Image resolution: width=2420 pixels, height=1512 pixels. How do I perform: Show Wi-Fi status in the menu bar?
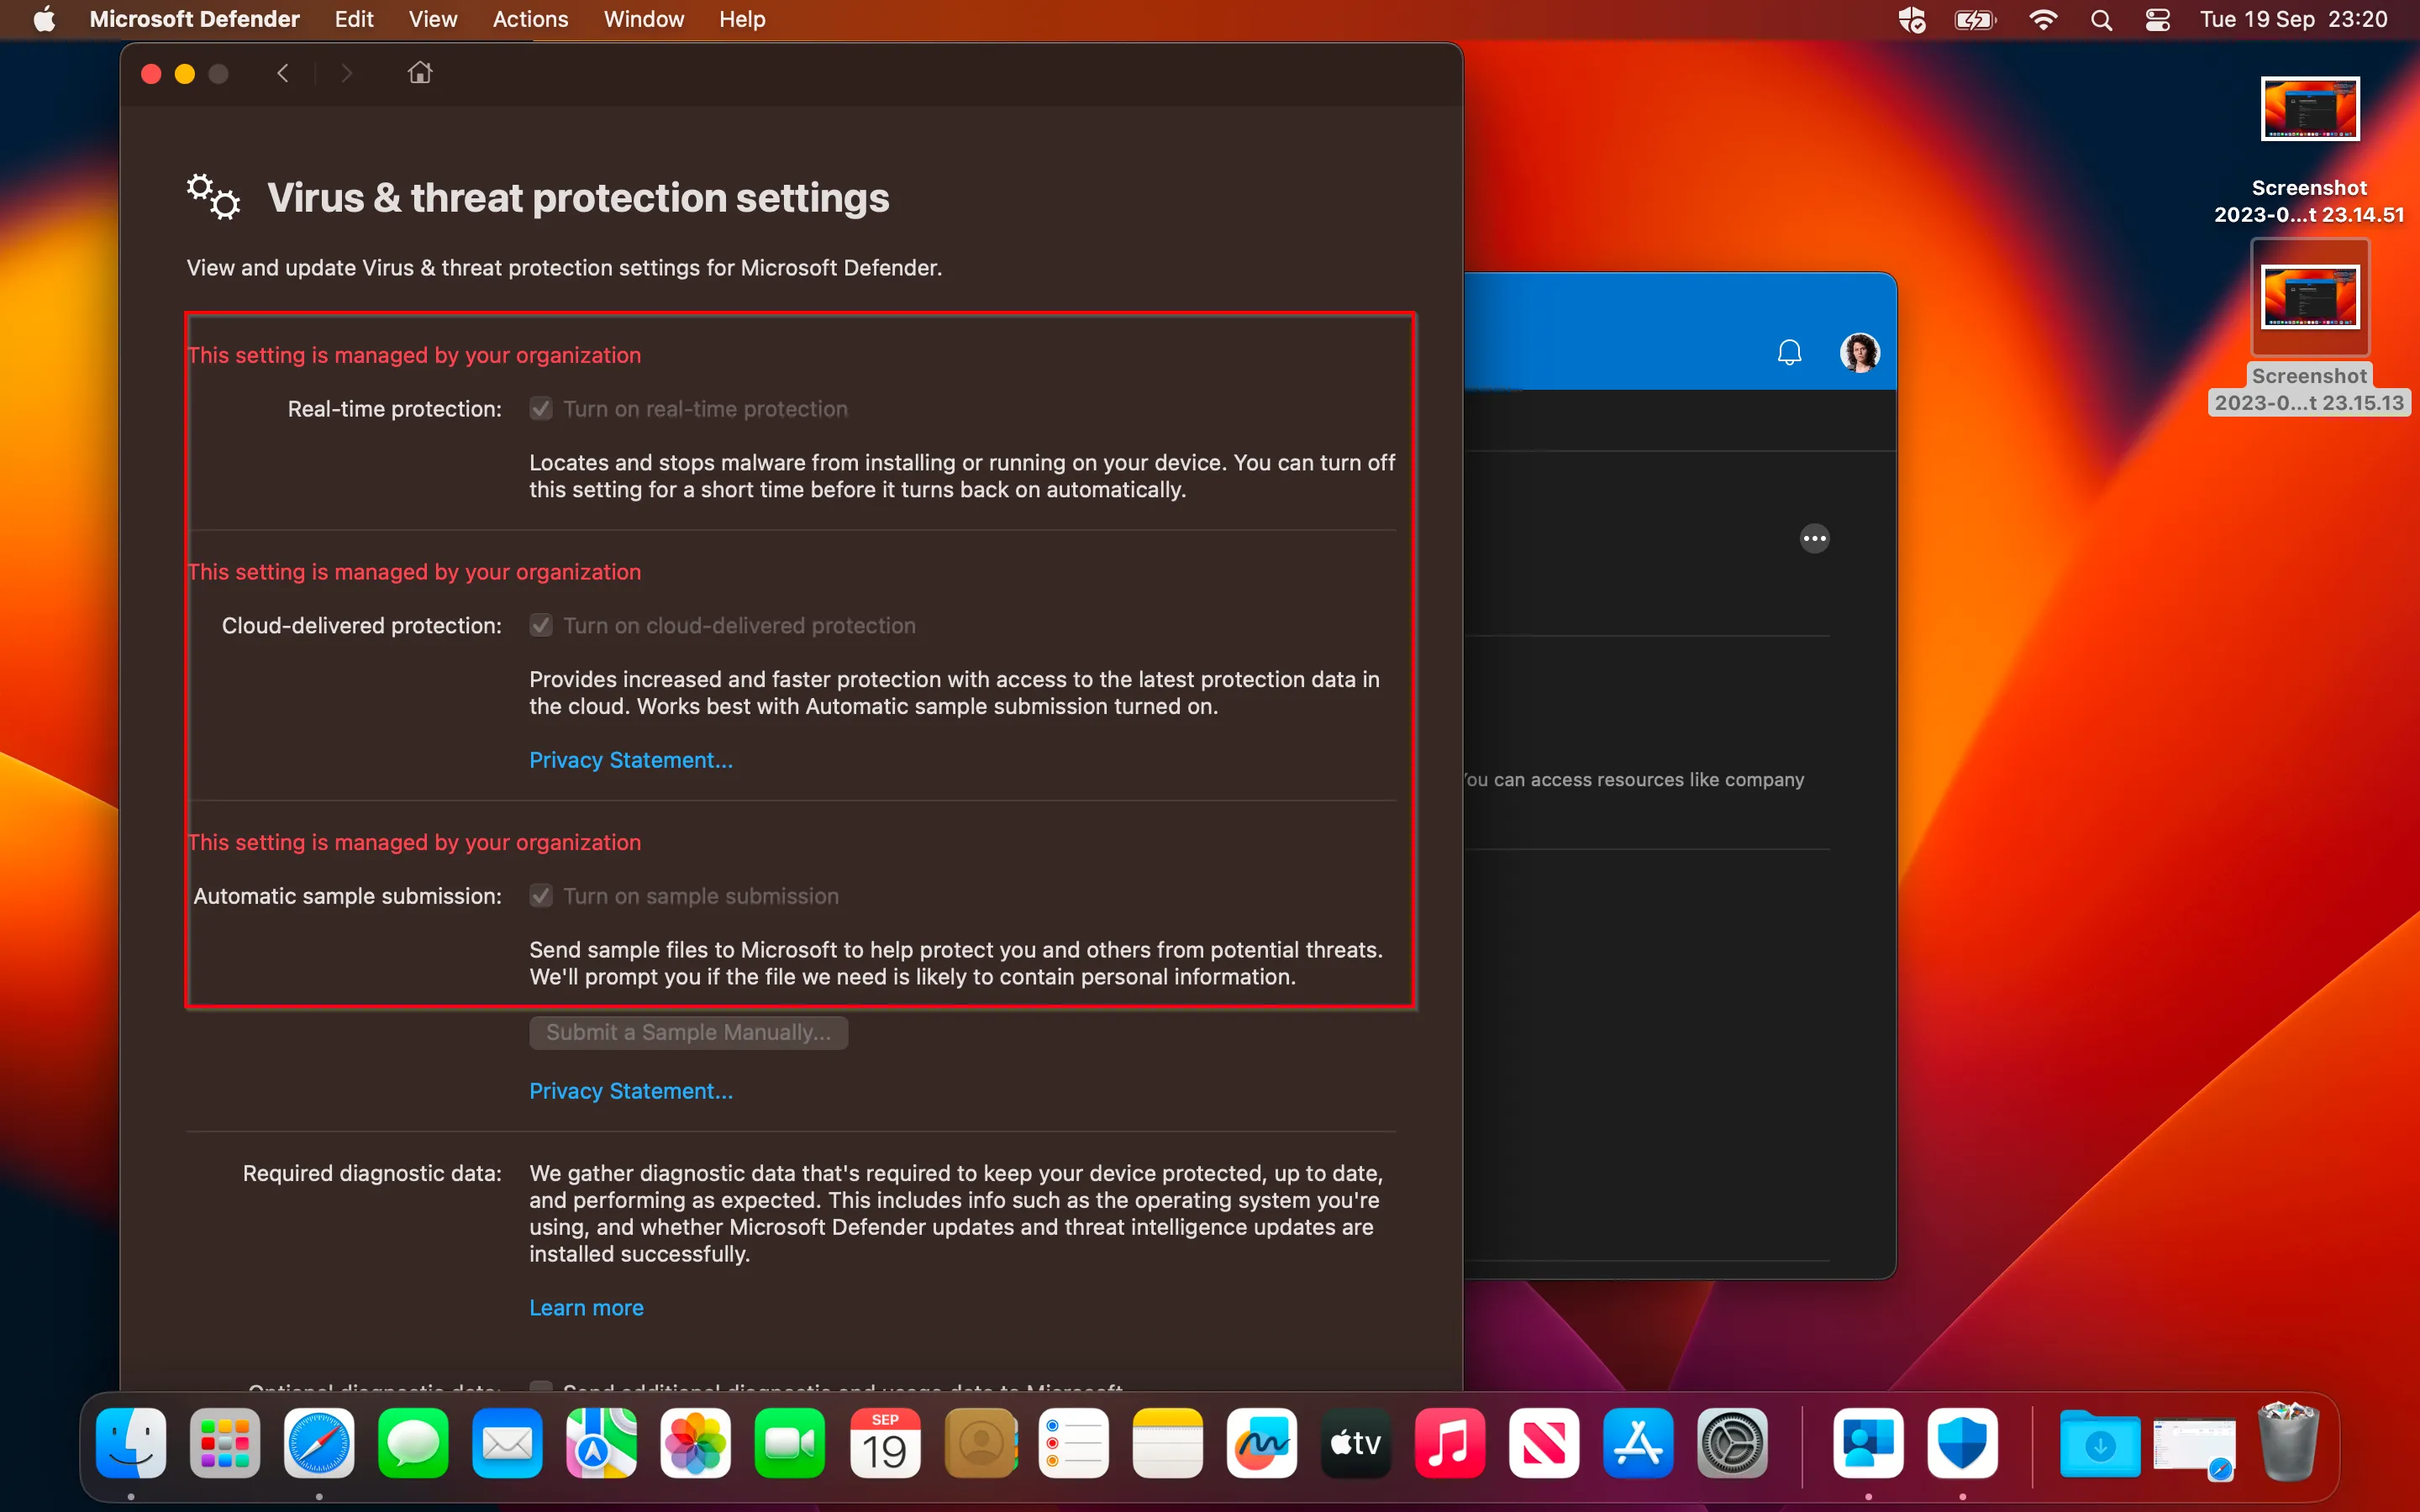click(2042, 19)
